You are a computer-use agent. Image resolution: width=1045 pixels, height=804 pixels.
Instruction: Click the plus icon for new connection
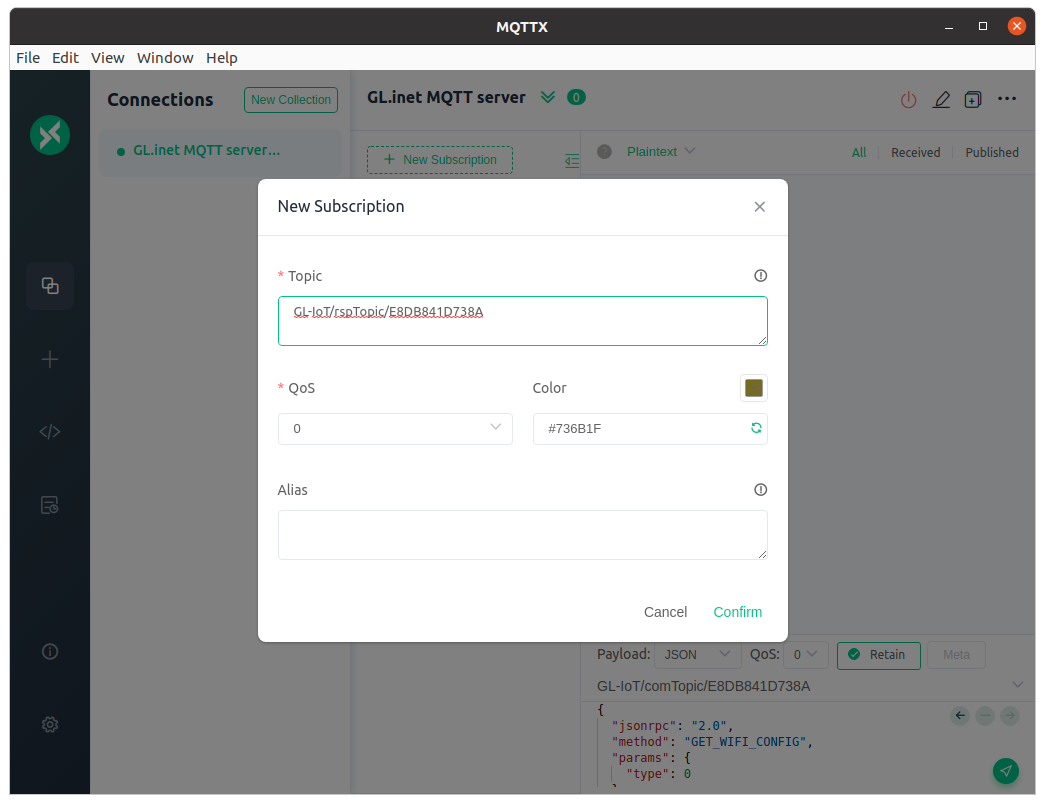click(x=50, y=359)
